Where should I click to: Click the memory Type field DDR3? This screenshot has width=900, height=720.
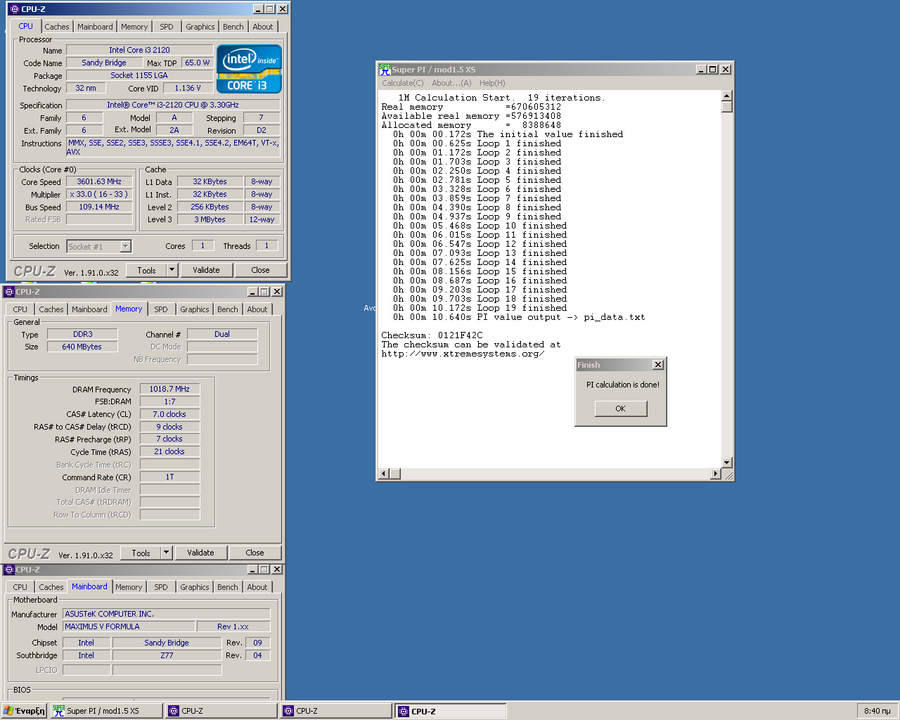tap(83, 334)
